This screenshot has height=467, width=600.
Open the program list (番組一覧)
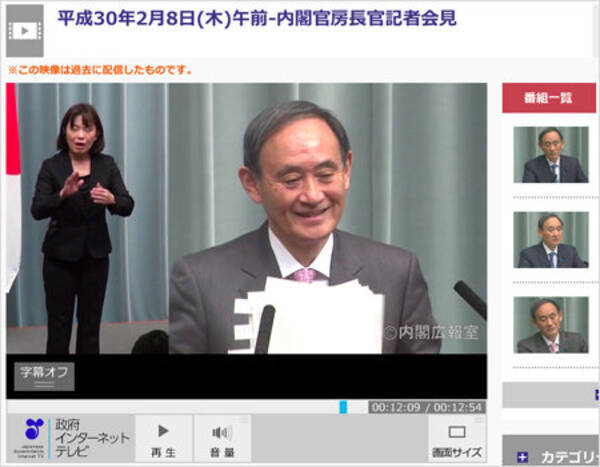point(549,98)
